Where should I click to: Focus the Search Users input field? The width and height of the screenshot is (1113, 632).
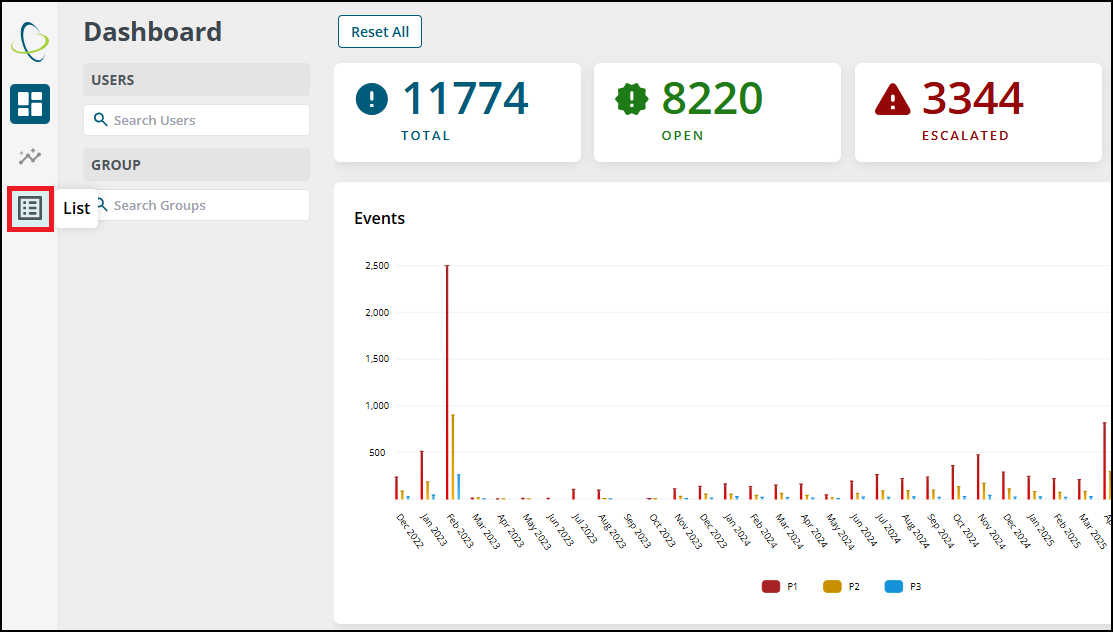[x=197, y=120]
